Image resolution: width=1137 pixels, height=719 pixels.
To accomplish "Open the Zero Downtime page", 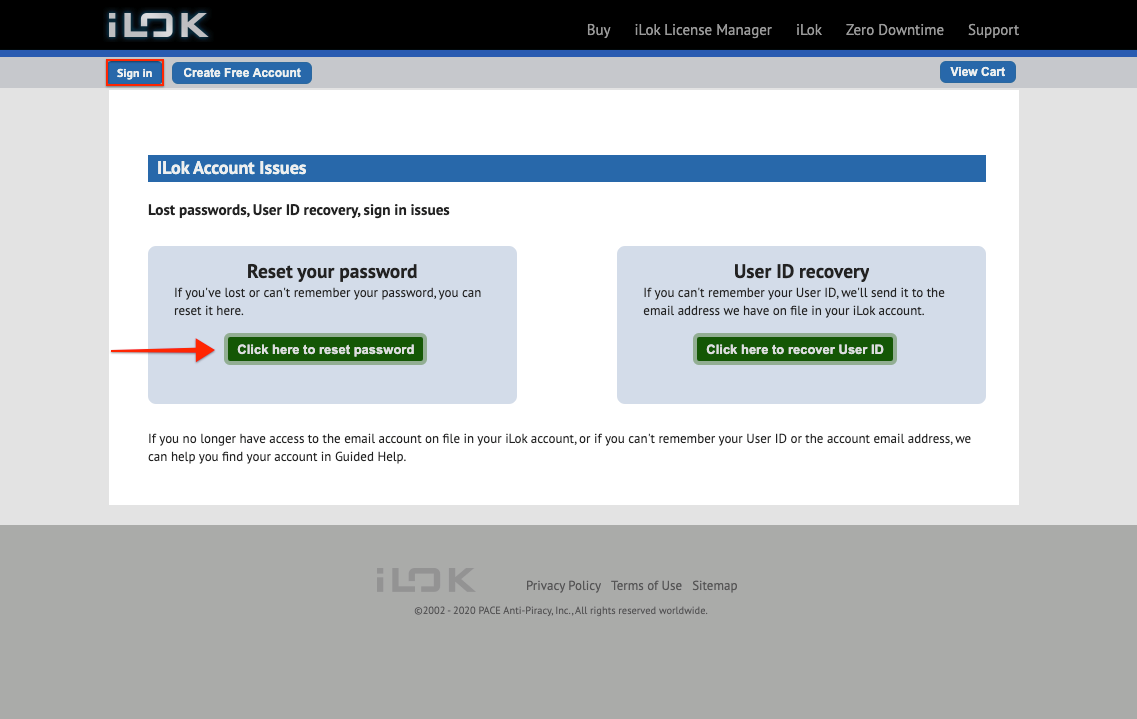I will 894,30.
